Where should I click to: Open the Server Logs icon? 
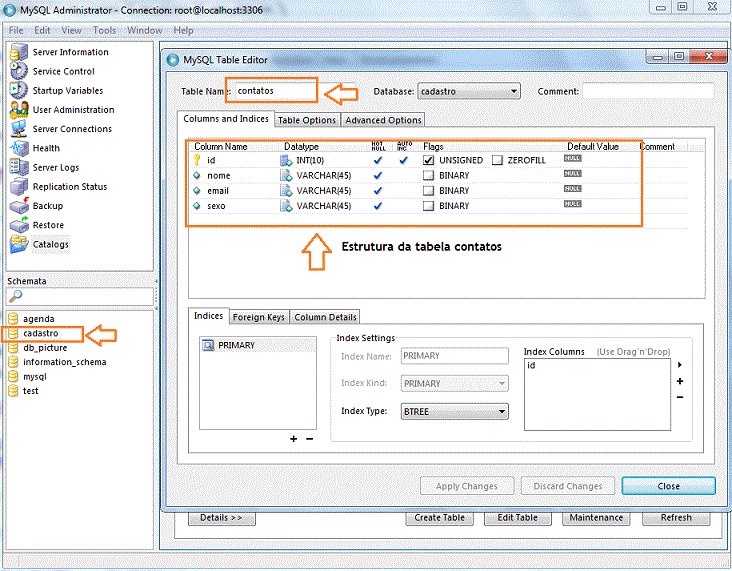pyautogui.click(x=19, y=167)
